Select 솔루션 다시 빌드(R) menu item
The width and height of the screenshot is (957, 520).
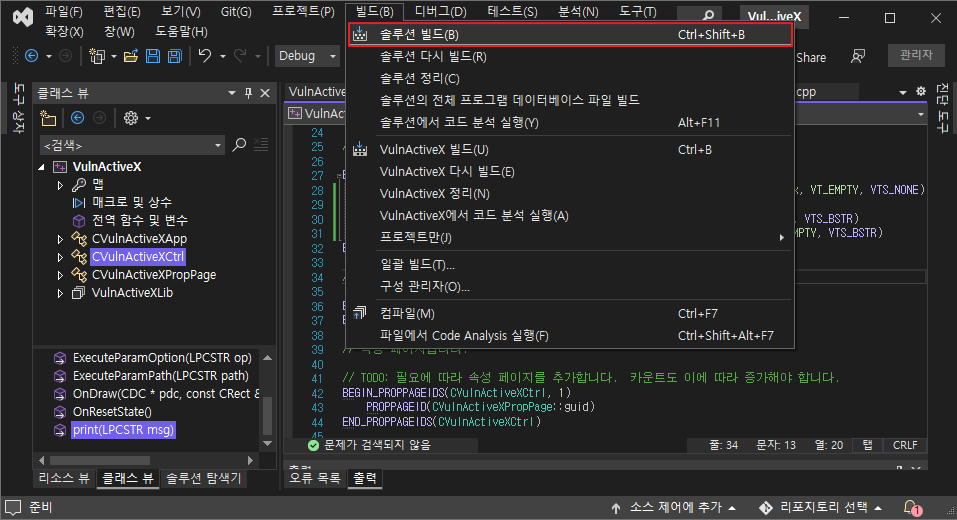(570, 57)
